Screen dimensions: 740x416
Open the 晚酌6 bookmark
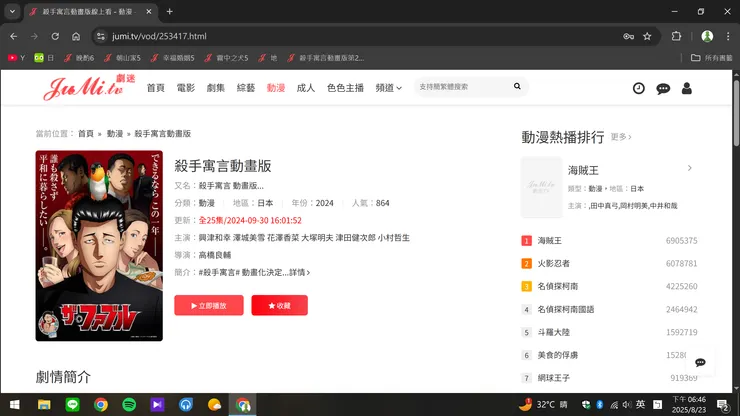(x=79, y=58)
